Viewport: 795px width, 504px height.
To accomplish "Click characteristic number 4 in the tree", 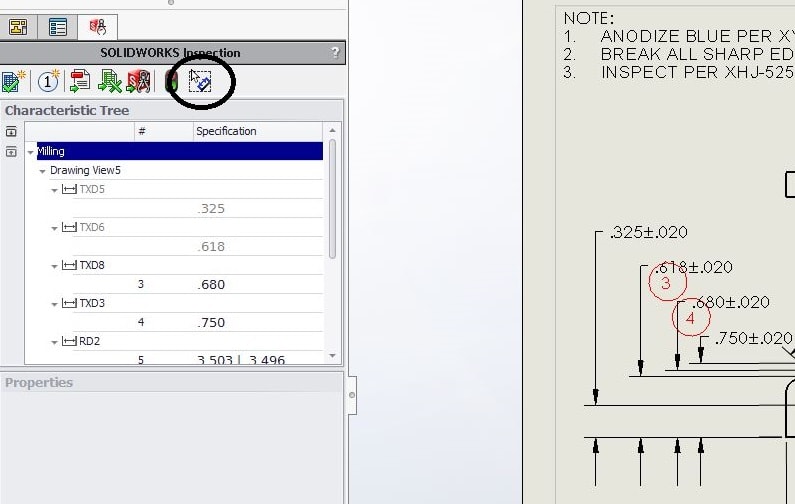I will [x=141, y=322].
